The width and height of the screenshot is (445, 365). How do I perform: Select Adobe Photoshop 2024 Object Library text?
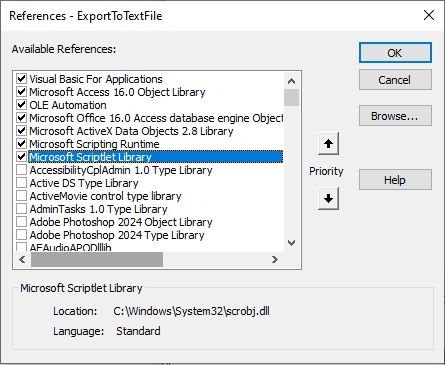121,222
